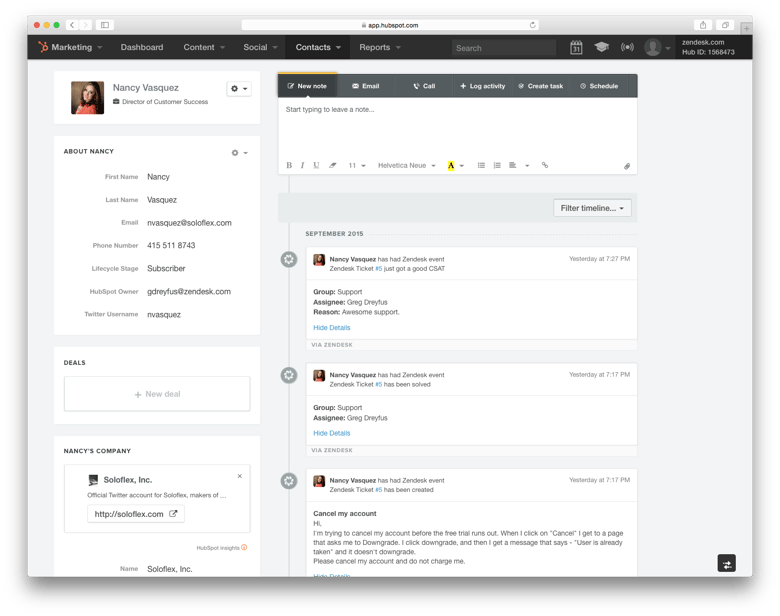Reload the page in Safari address bar

click(532, 25)
